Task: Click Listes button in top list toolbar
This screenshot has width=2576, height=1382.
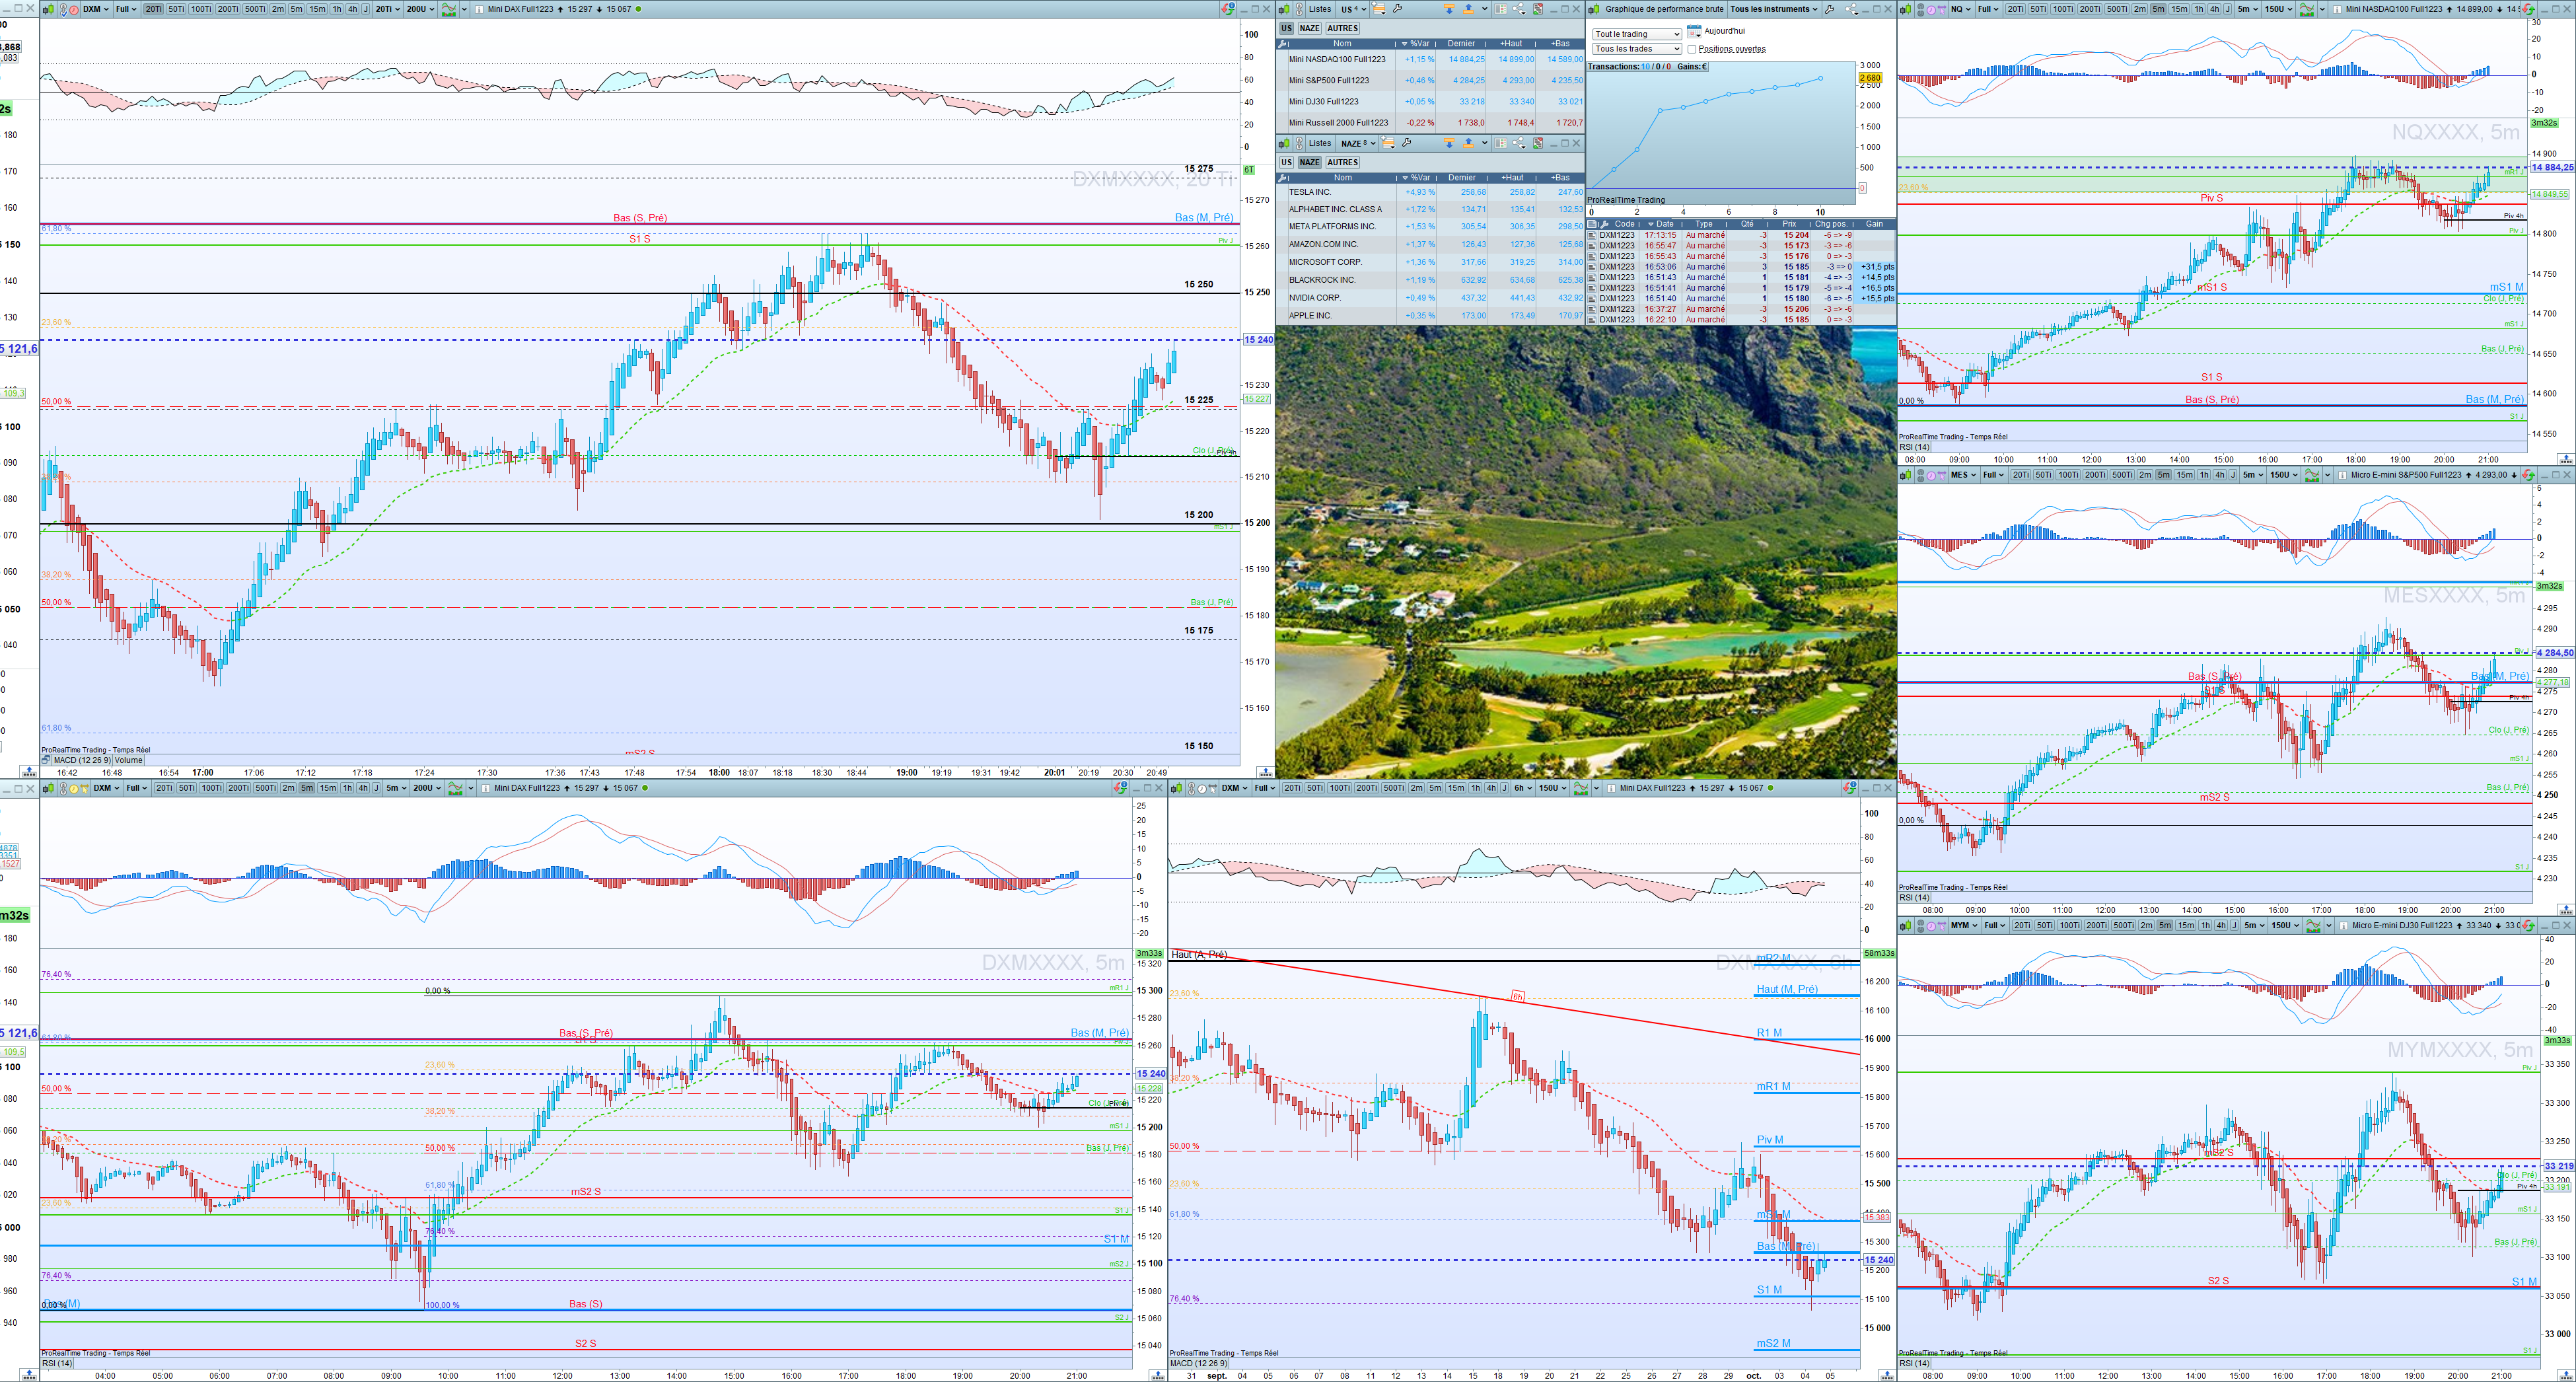Action: (1320, 9)
